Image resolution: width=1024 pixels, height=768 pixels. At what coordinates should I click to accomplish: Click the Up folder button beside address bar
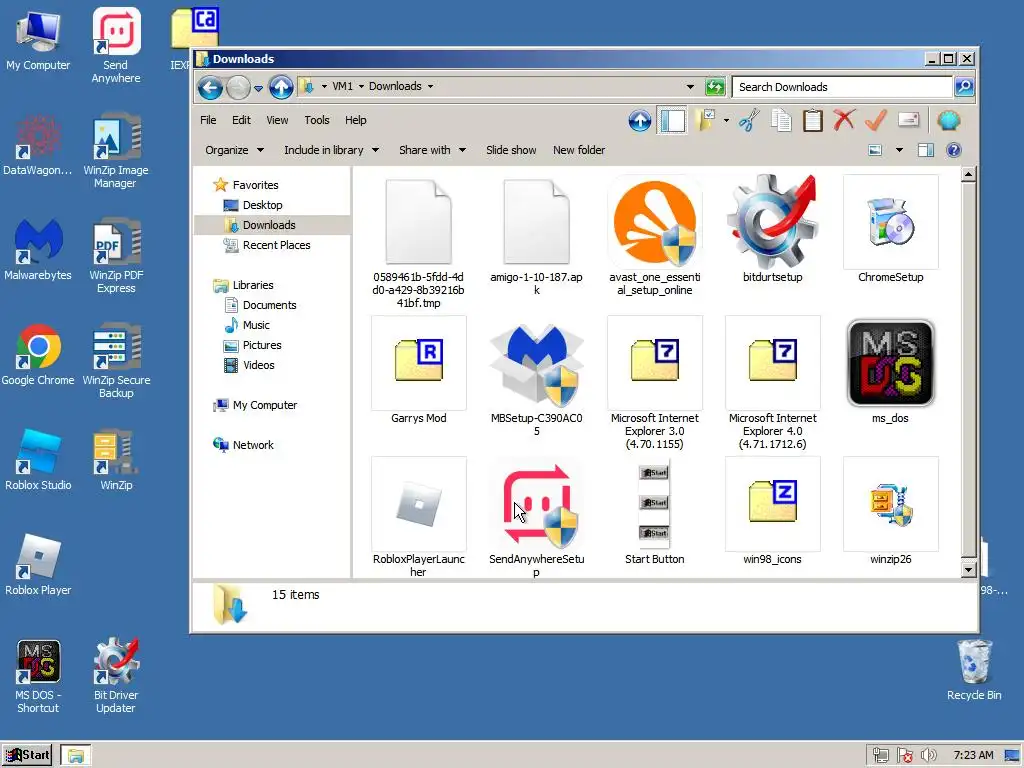pos(281,87)
